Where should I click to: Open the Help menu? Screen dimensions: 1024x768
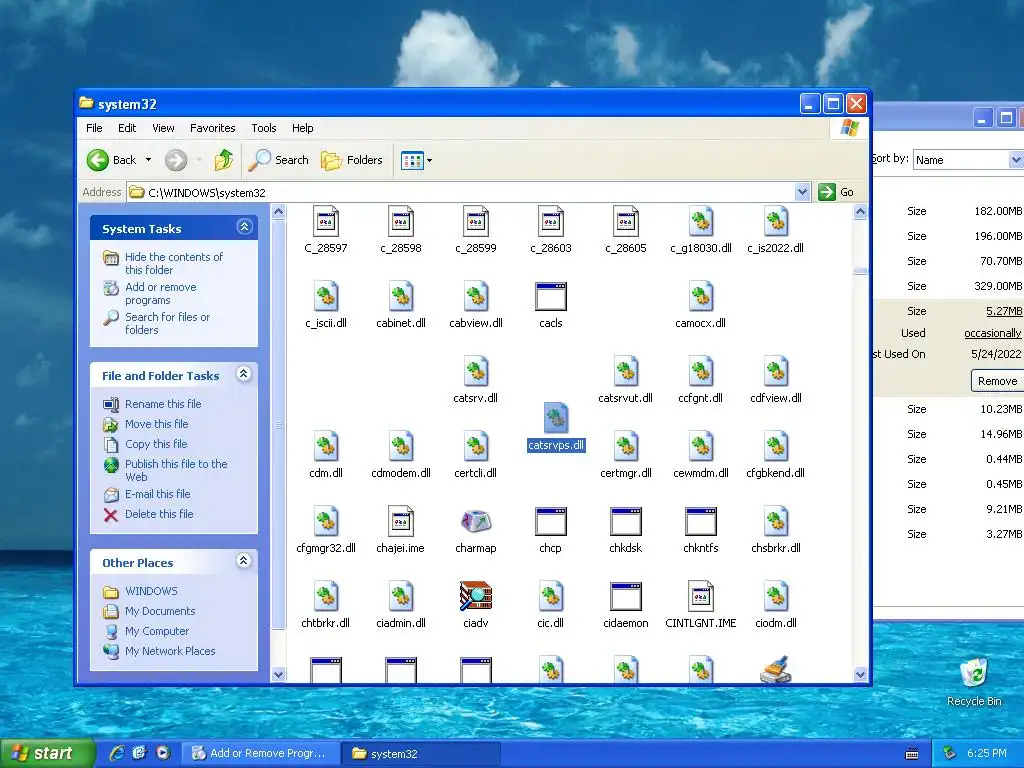coord(302,128)
